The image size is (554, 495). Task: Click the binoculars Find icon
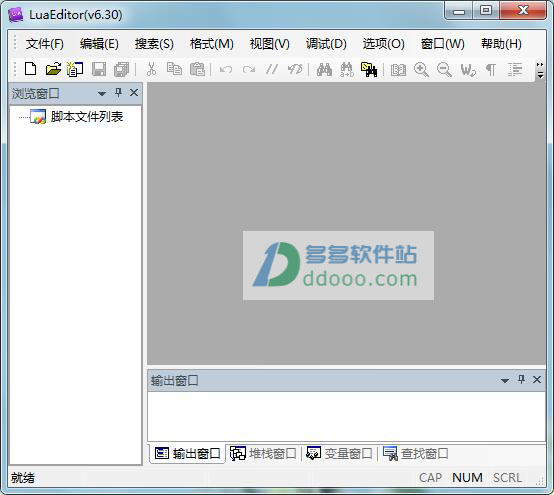pos(324,69)
